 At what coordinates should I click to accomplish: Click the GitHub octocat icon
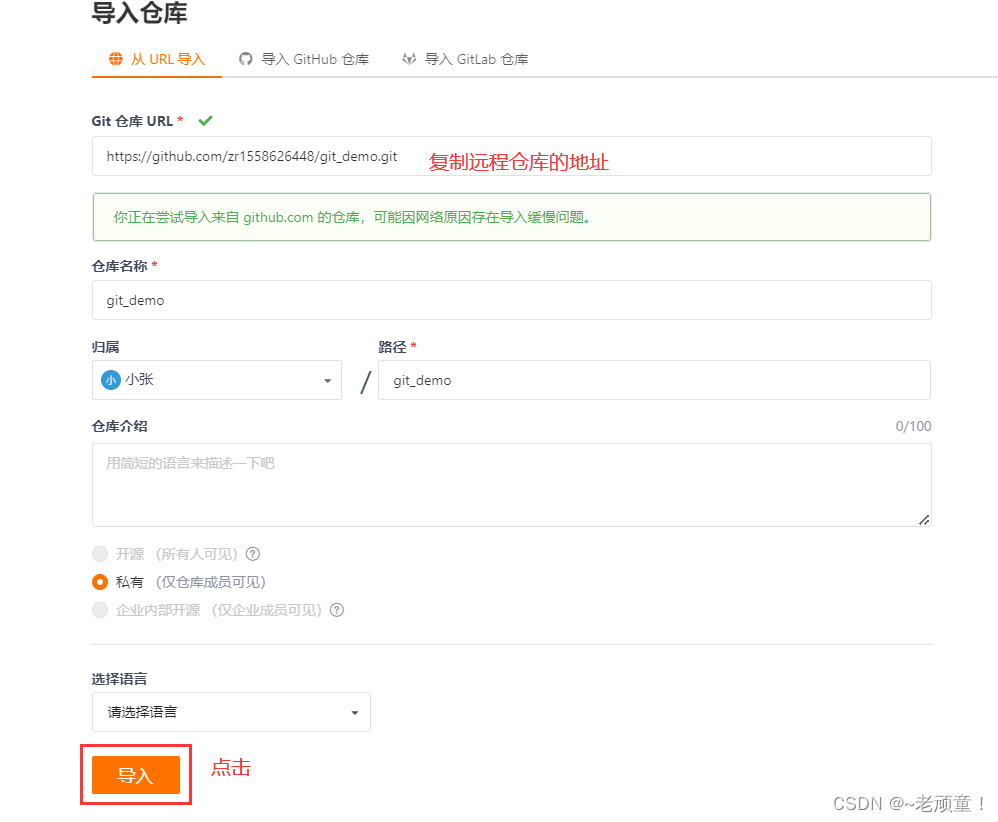click(246, 59)
